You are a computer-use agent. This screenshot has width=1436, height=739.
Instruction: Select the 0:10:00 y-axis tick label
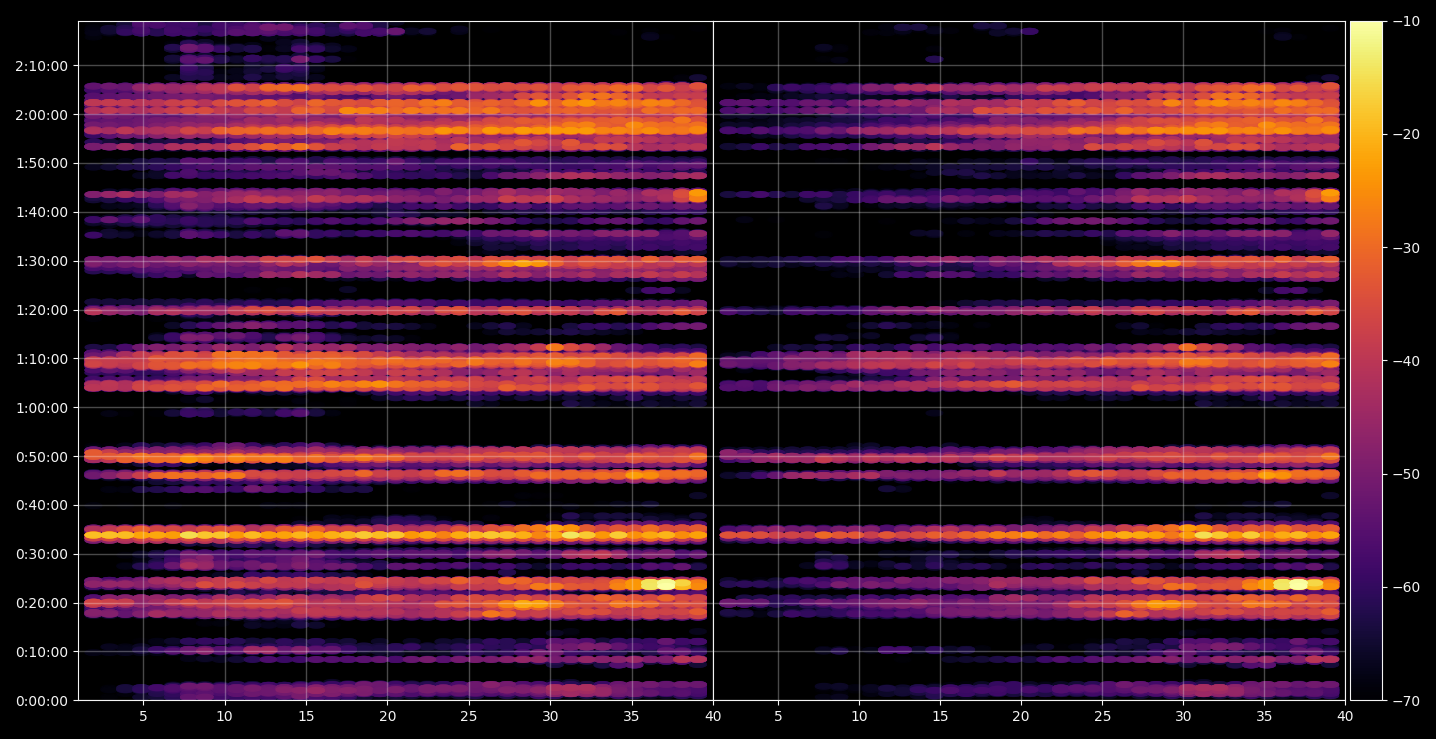click(x=43, y=651)
